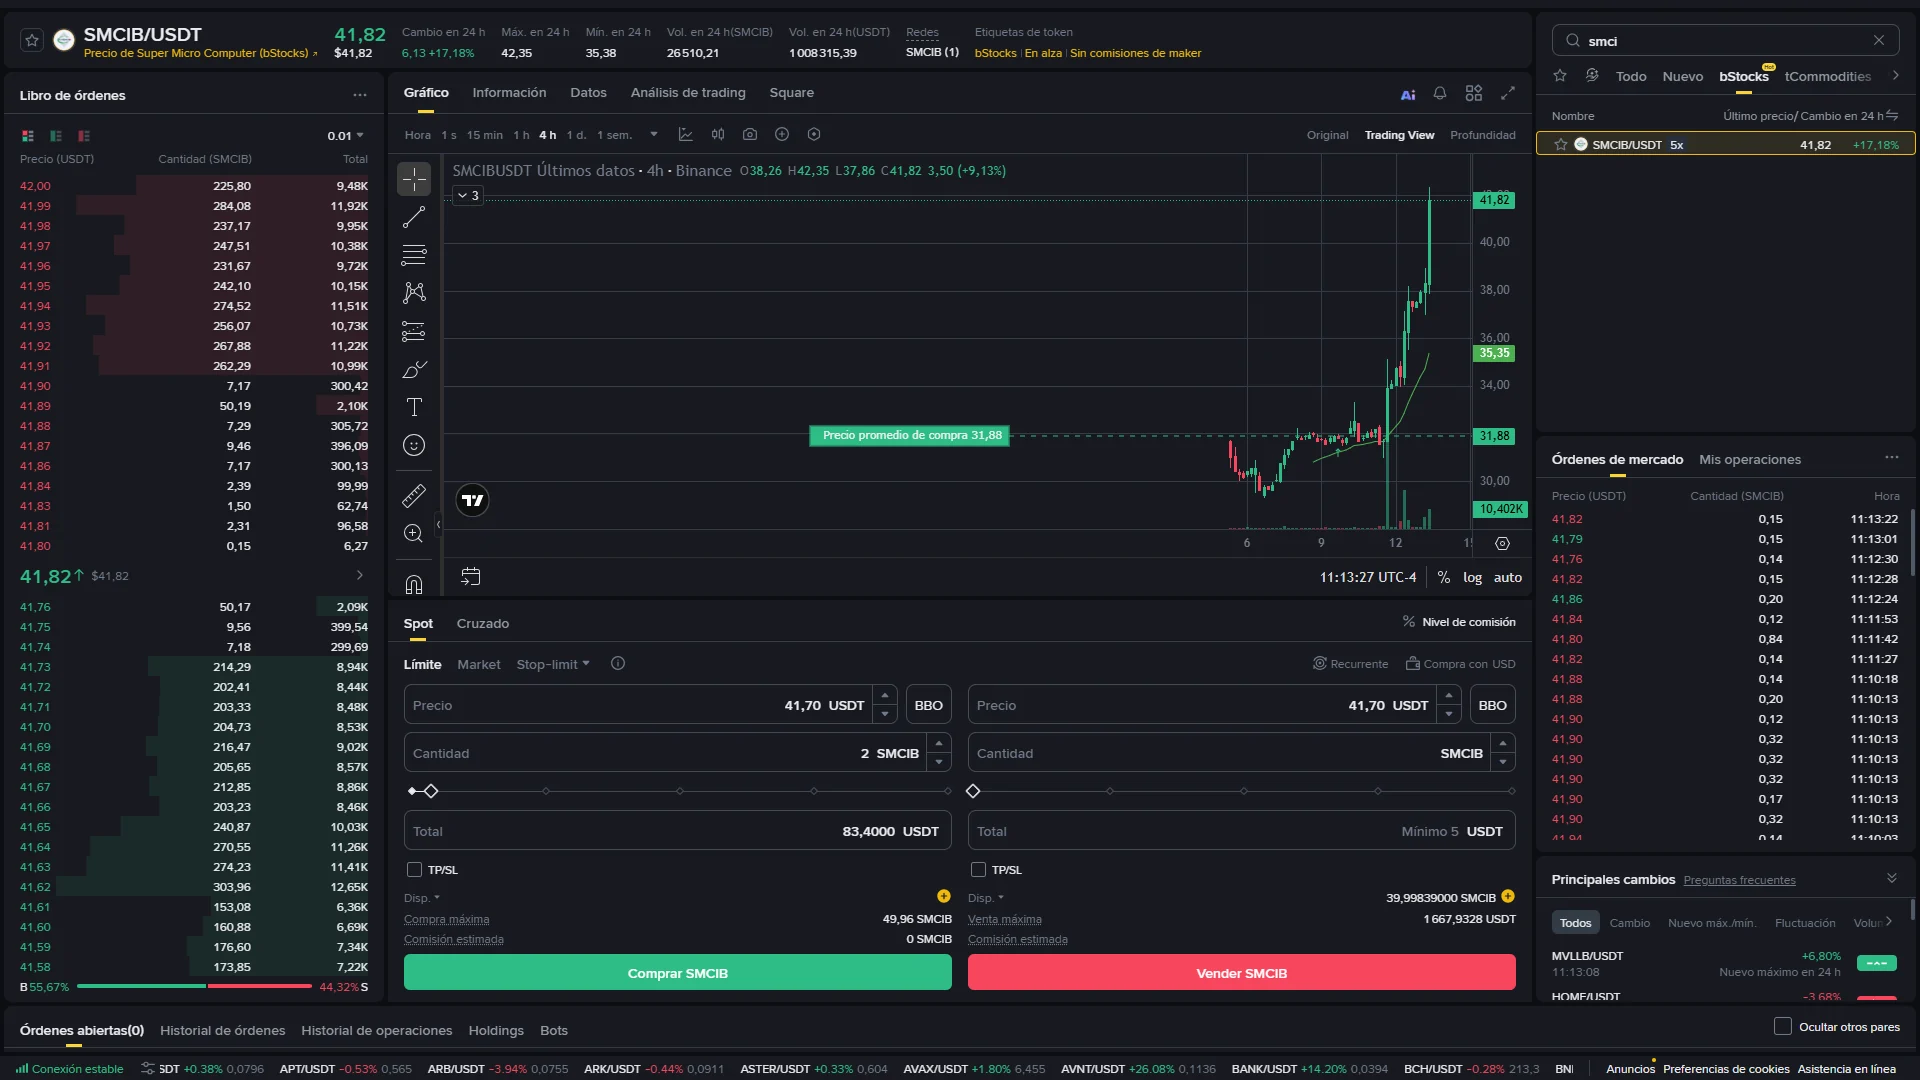1920x1080 pixels.
Task: Open the chart layout grid icon
Action: coord(1474,93)
